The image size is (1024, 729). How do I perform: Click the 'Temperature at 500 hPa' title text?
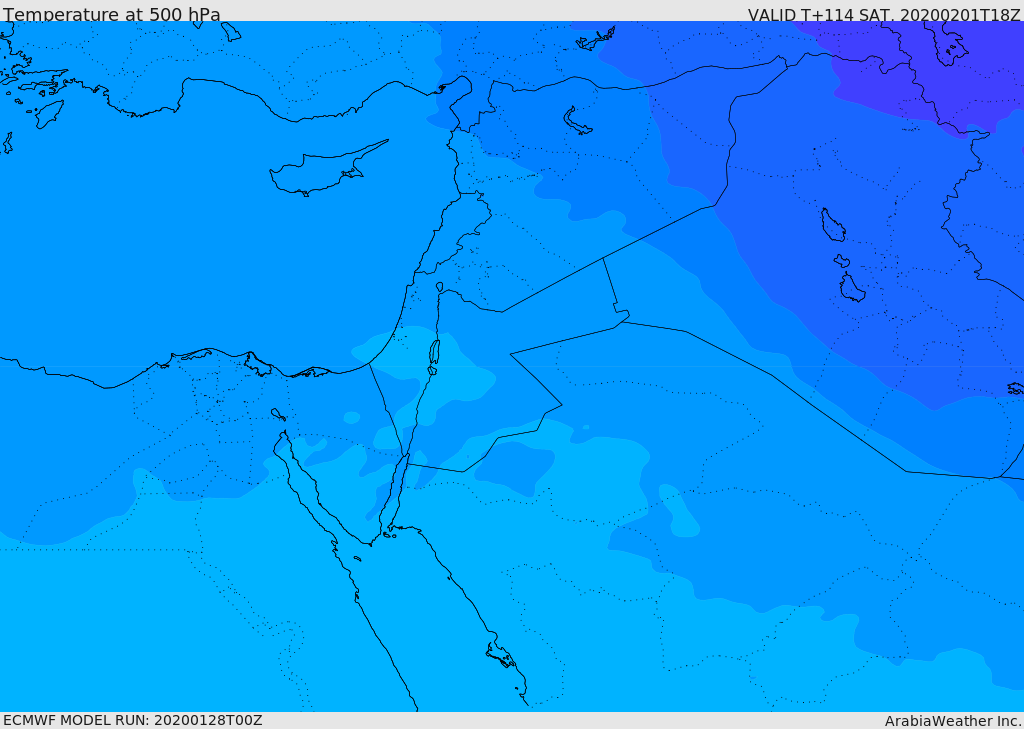pos(112,14)
